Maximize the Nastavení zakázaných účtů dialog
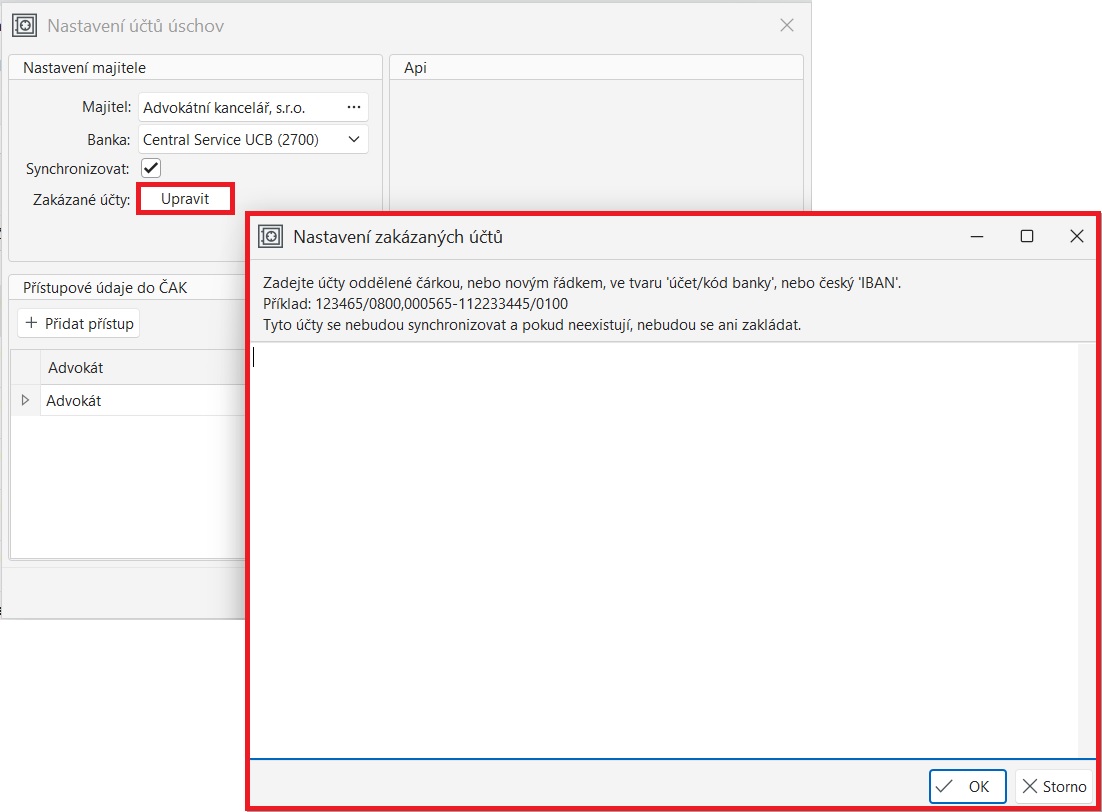This screenshot has width=1102, height=812. point(1026,237)
